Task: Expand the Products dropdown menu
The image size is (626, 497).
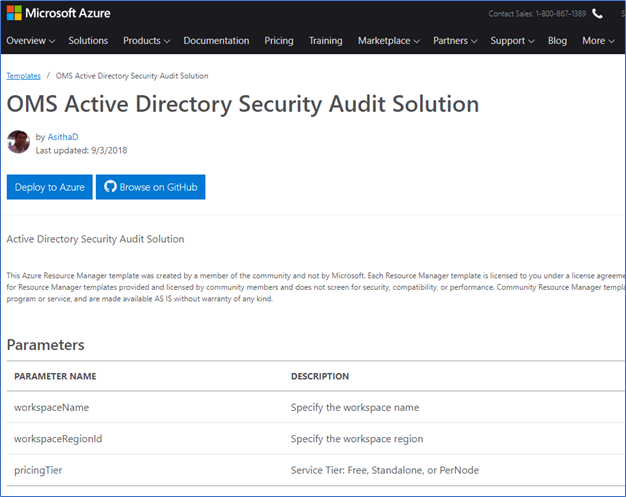Action: pyautogui.click(x=147, y=41)
